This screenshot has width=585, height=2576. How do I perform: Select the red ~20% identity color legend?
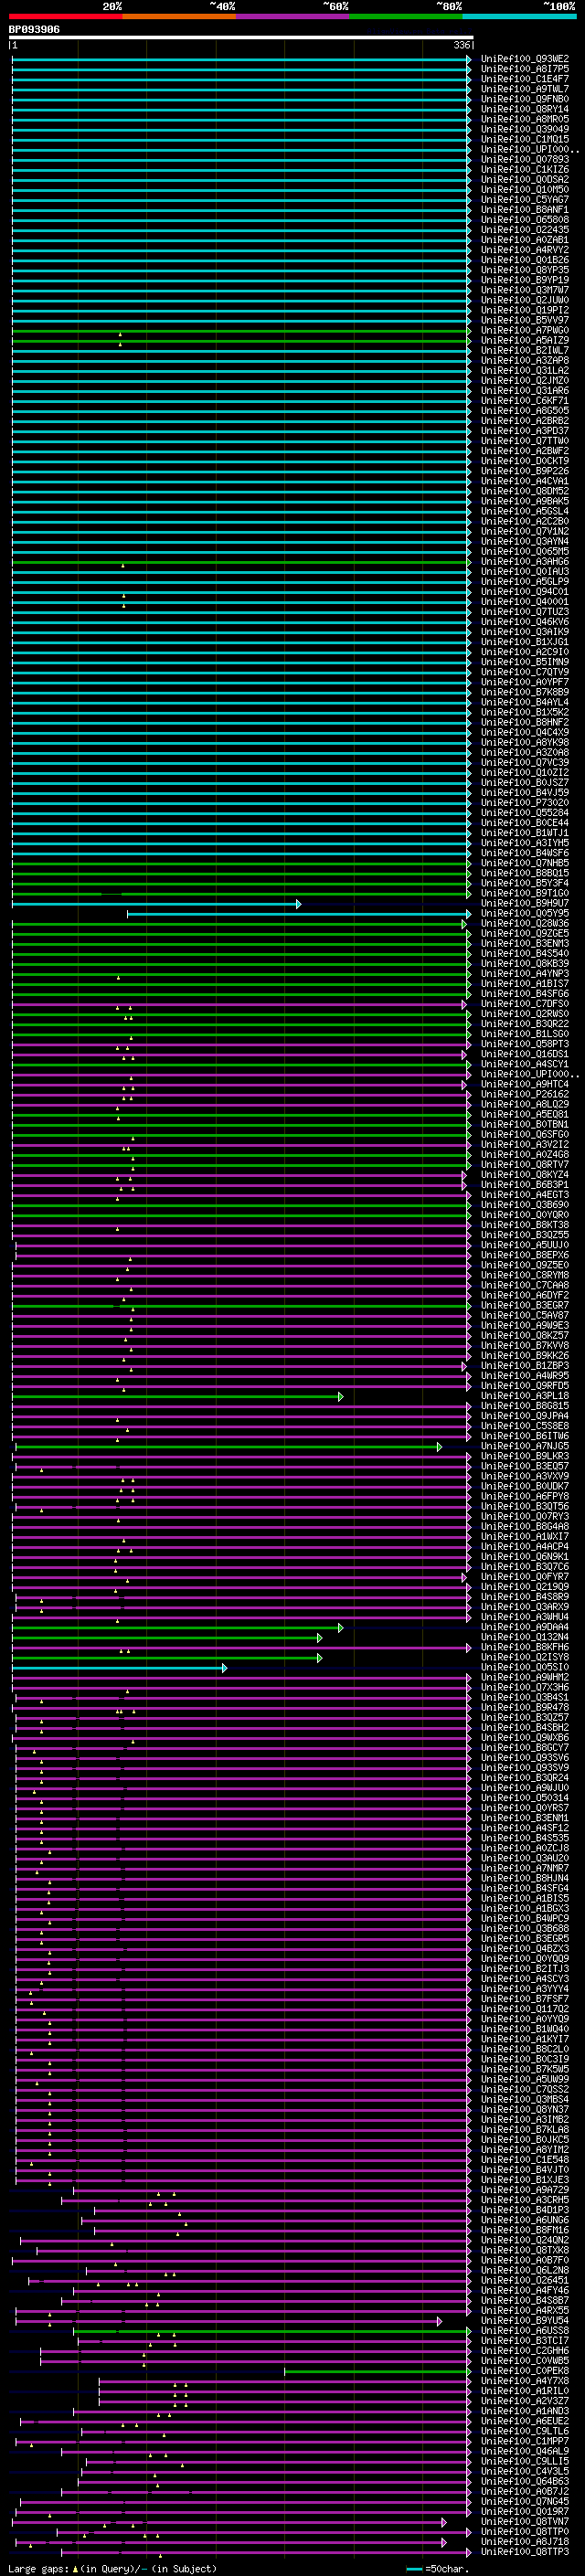pos(65,16)
